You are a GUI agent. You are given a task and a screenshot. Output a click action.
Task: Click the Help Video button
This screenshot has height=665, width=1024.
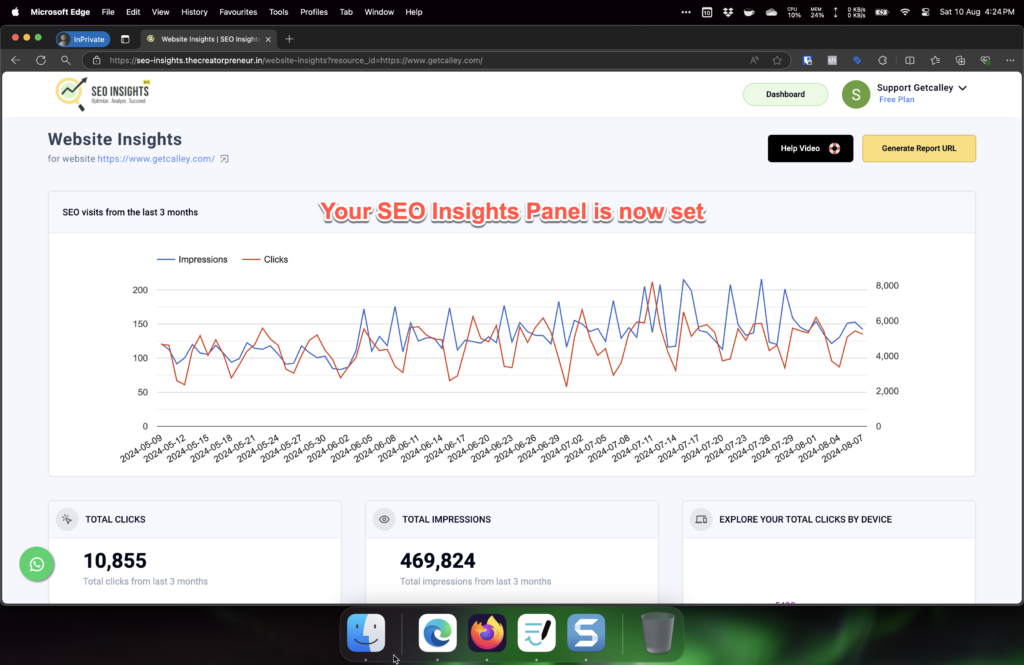pyautogui.click(x=810, y=148)
